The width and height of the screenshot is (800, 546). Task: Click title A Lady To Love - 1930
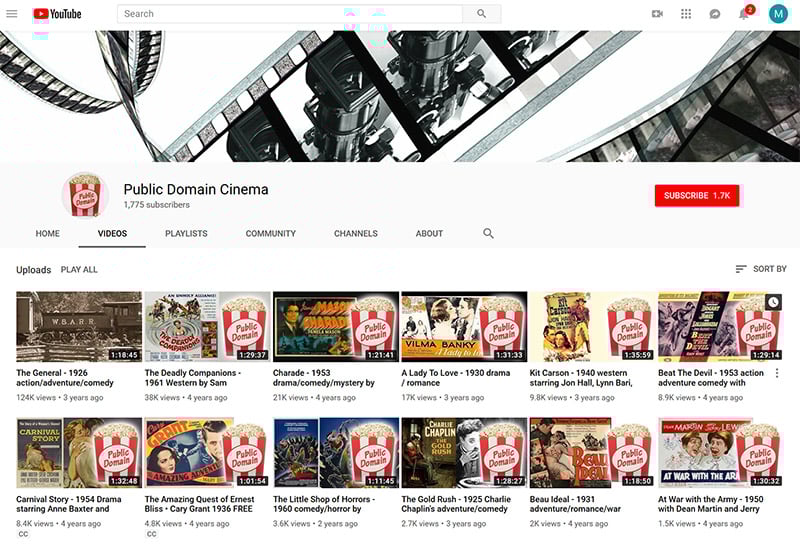click(456, 378)
